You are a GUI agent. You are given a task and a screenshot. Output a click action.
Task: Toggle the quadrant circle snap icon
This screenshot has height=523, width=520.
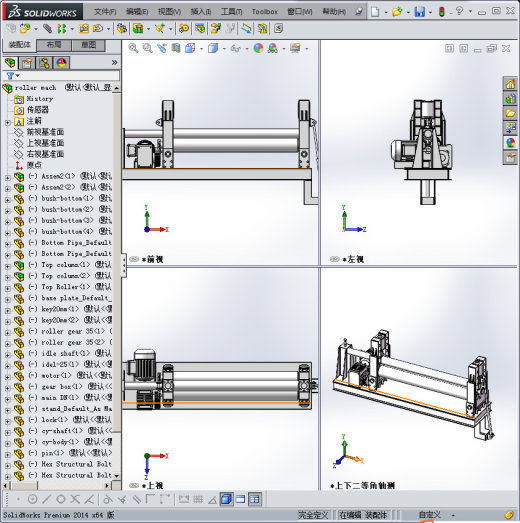pyautogui.click(x=61, y=499)
